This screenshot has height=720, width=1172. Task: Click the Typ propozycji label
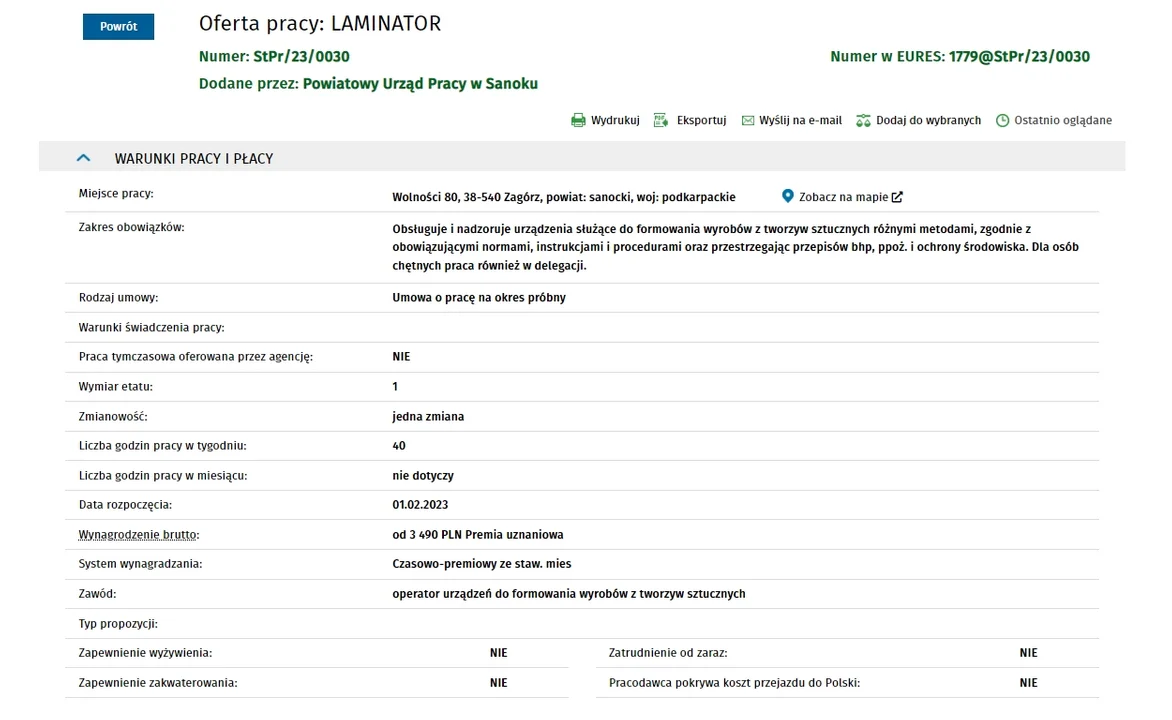tap(118, 624)
